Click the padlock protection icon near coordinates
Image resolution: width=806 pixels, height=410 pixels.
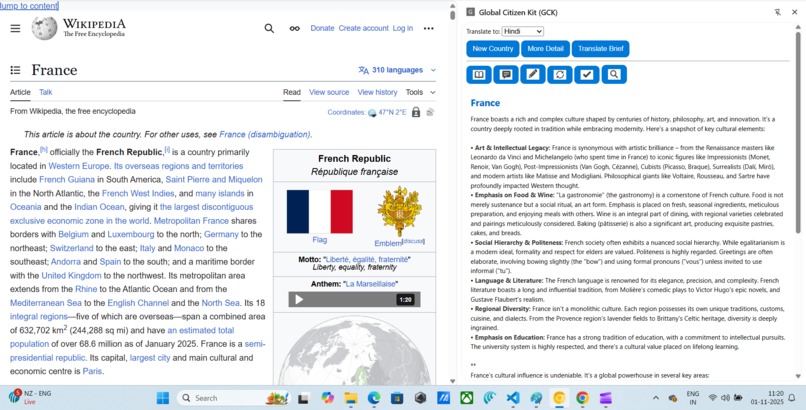click(416, 112)
